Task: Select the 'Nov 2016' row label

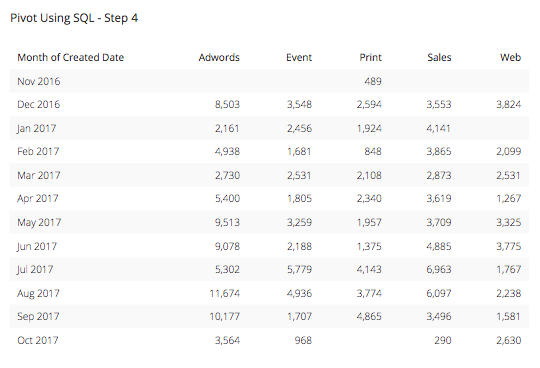Action: (39, 81)
